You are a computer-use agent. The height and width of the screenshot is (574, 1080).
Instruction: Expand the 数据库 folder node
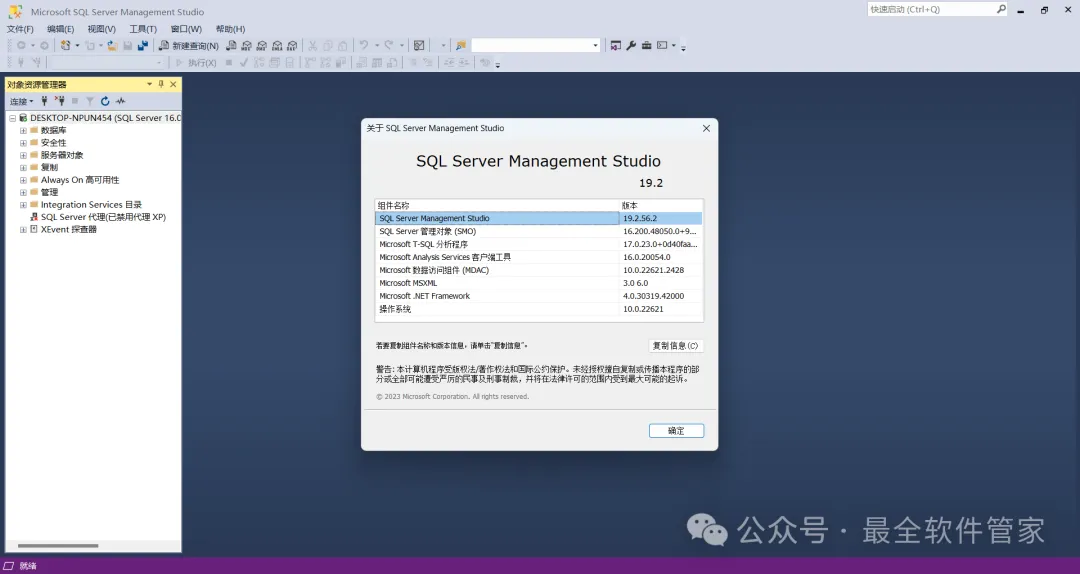23,130
